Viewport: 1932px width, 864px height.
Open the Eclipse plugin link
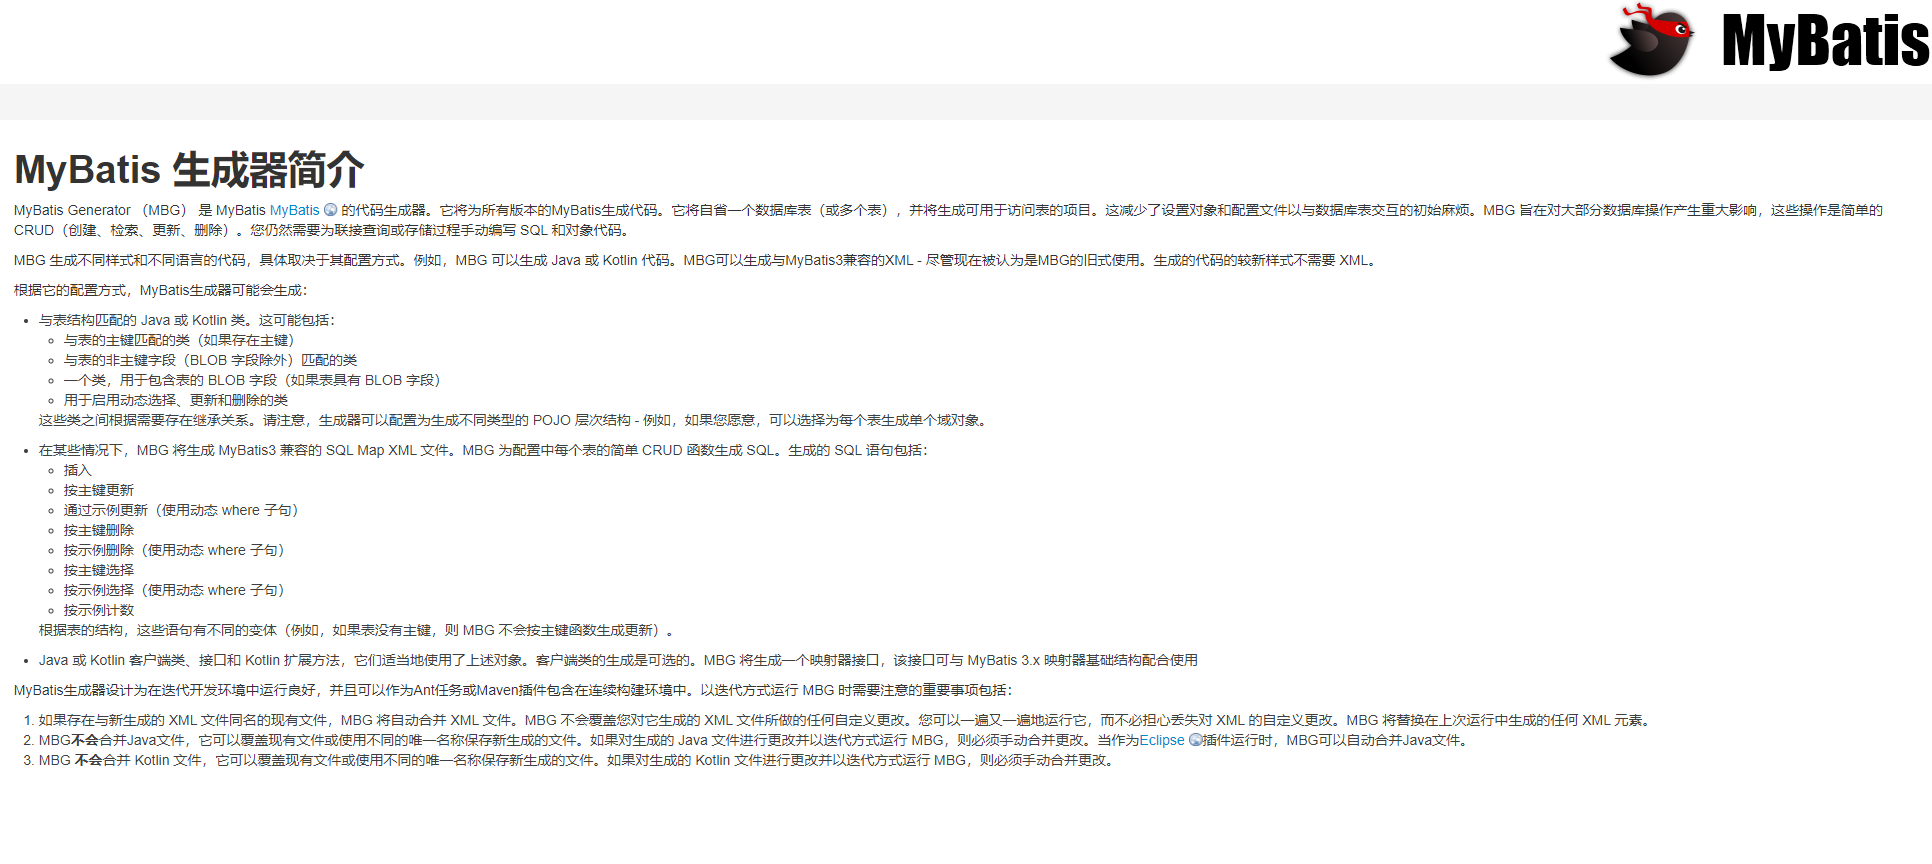(x=1162, y=740)
